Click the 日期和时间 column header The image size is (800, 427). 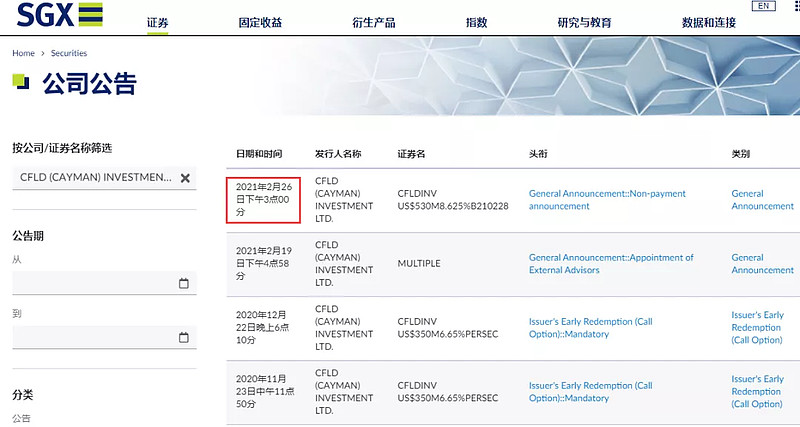click(259, 154)
